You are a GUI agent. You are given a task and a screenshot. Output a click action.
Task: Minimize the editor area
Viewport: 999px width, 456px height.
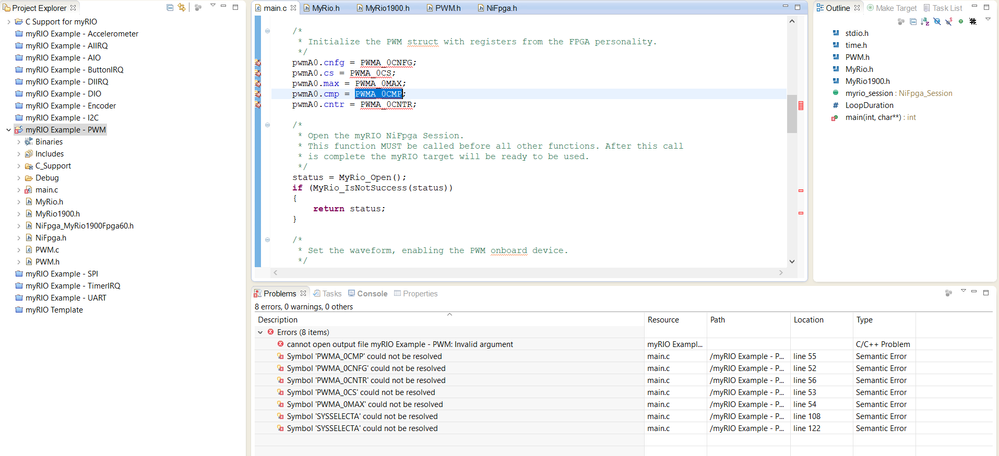click(x=787, y=7)
